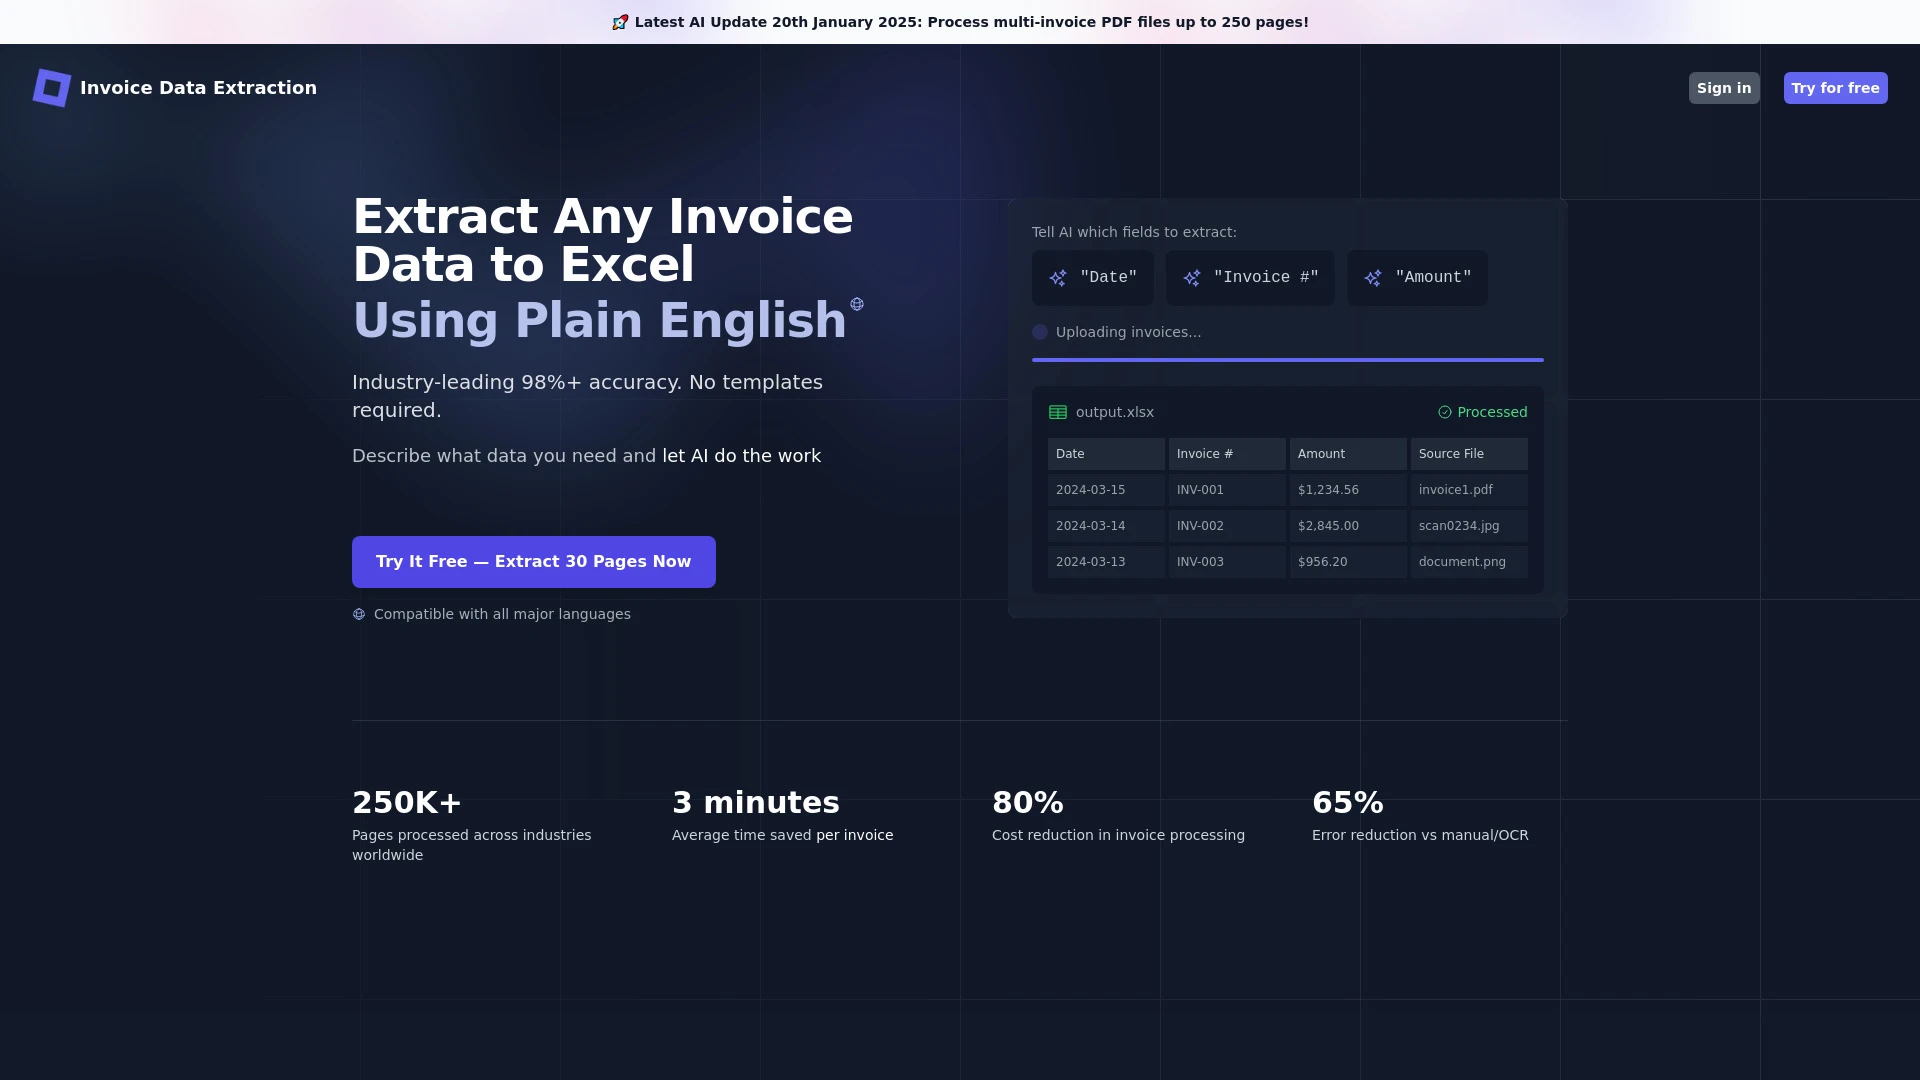Click the Invoice Data Extraction logo icon
Image resolution: width=1920 pixels, height=1080 pixels.
click(52, 88)
